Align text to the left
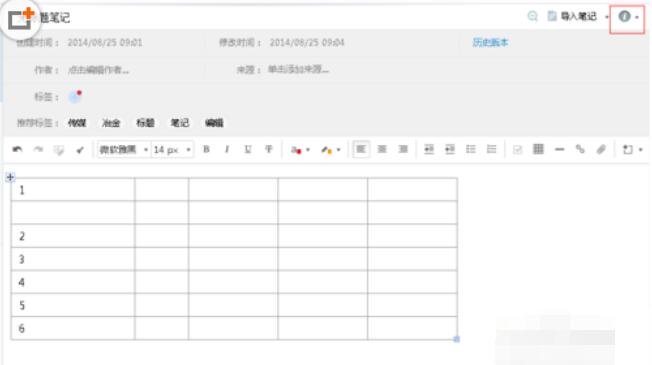Screen dimensions: 652x365 click(361, 149)
